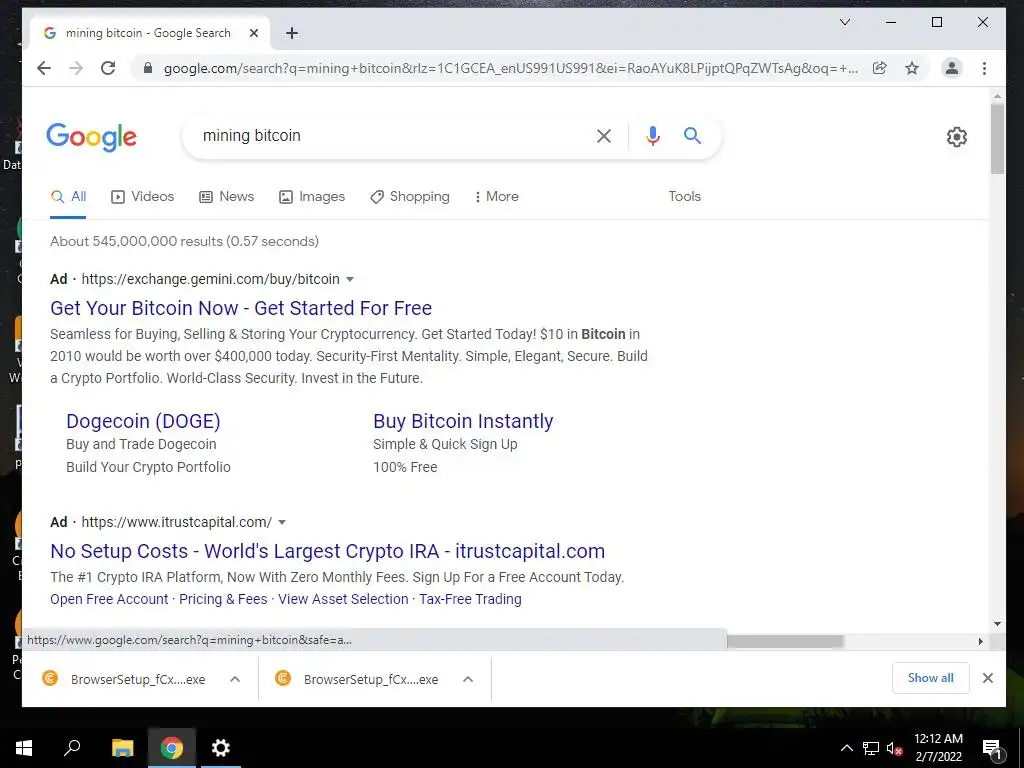Open a new Chrome tab

tap(292, 33)
